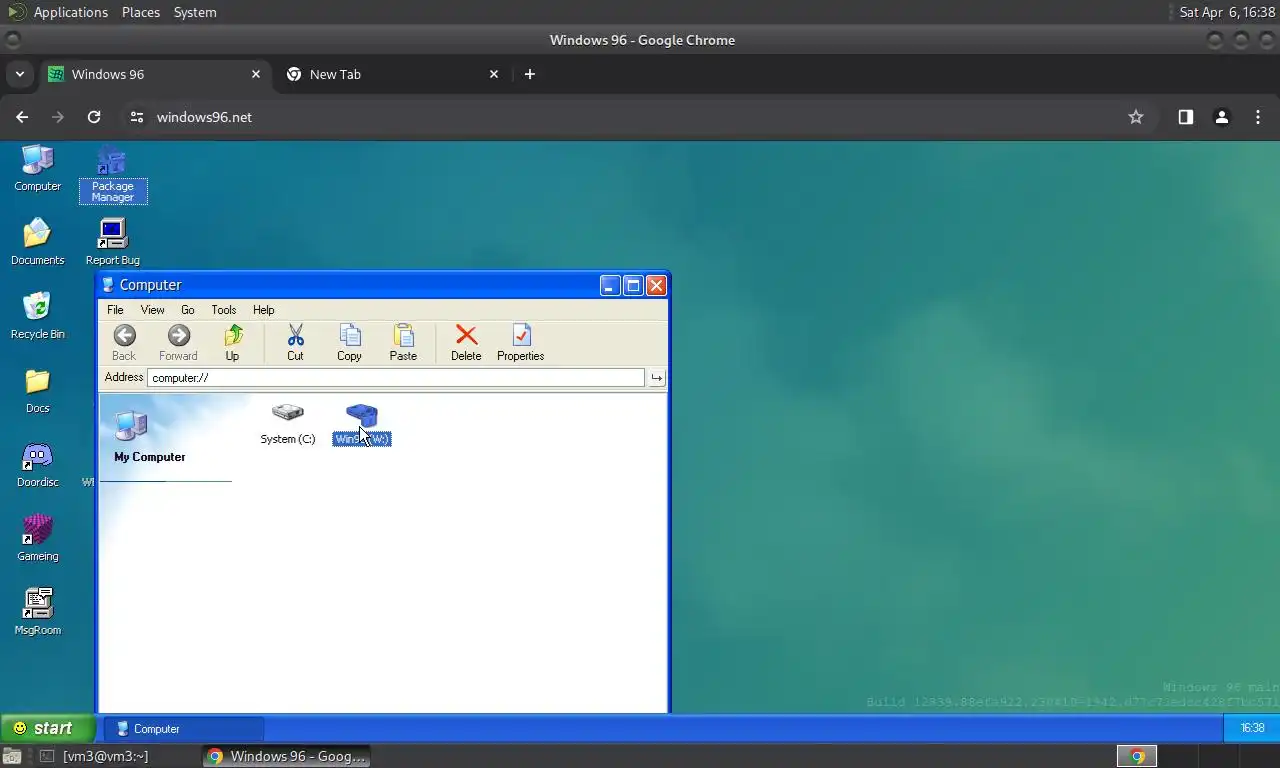Click the Chrome icon in system tray

tap(1137, 756)
